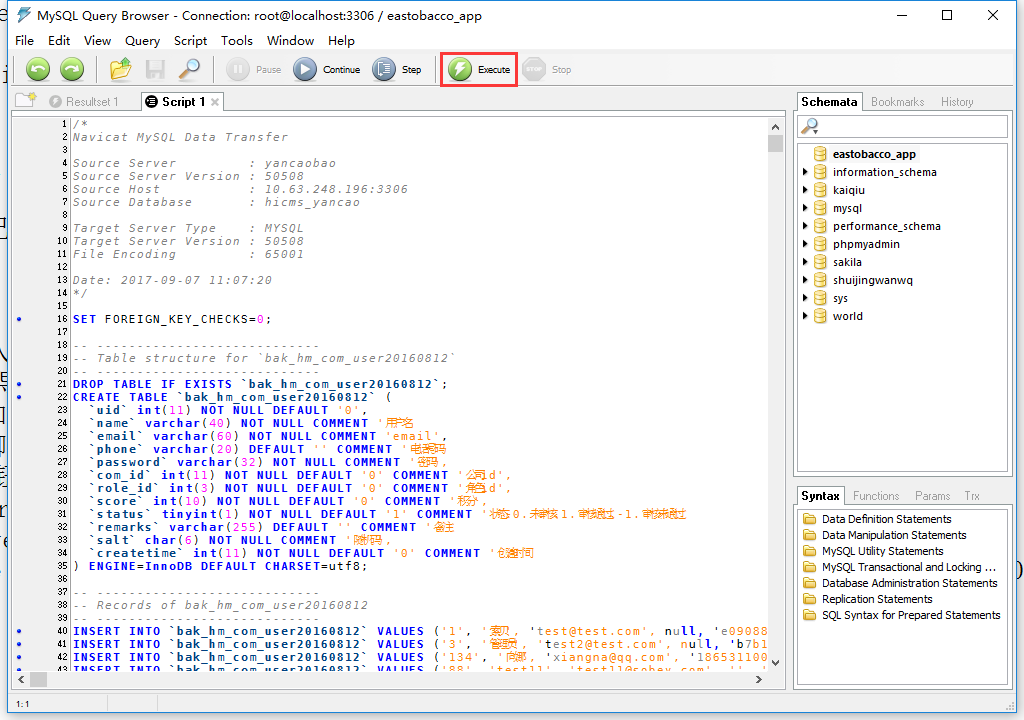The image size is (1024, 720).
Task: Close the Script 1 tab
Action: pyautogui.click(x=214, y=102)
